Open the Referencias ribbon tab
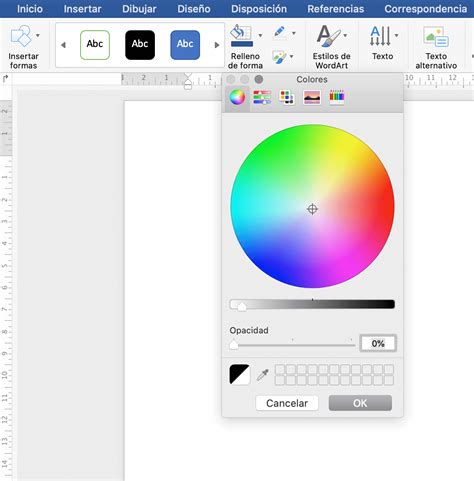The width and height of the screenshot is (474, 481). click(x=336, y=9)
